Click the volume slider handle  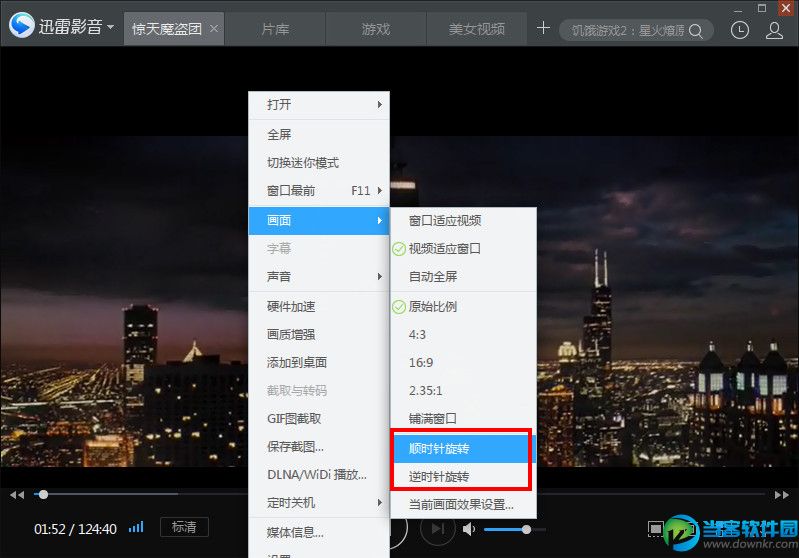pyautogui.click(x=526, y=529)
